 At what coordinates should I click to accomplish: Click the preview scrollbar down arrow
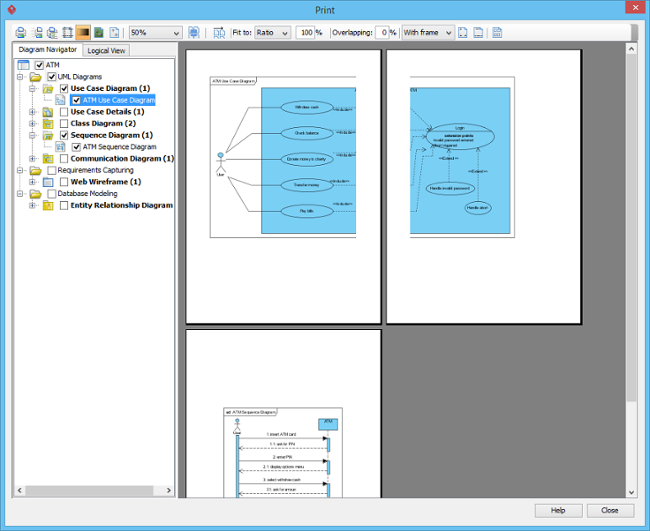pyautogui.click(x=631, y=492)
